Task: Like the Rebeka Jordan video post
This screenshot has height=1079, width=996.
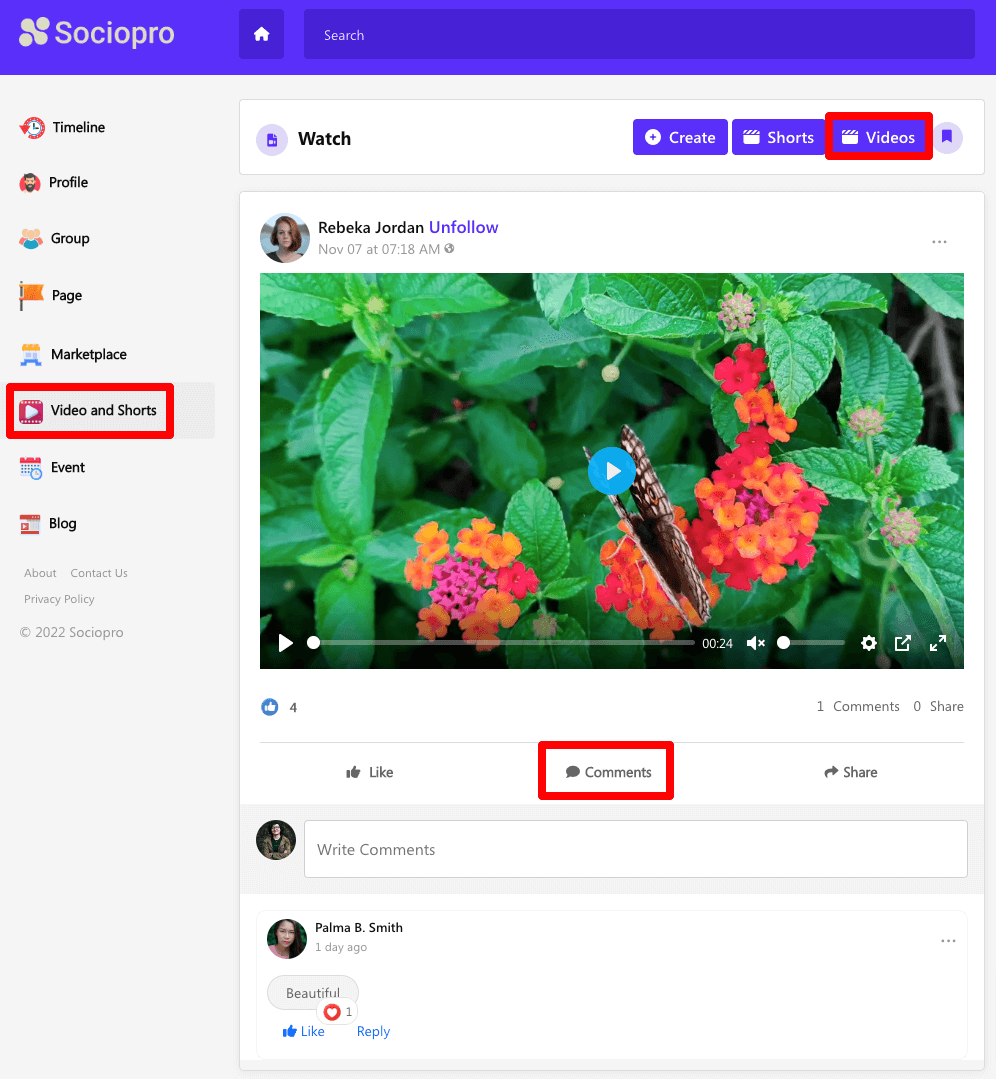Action: coord(369,772)
